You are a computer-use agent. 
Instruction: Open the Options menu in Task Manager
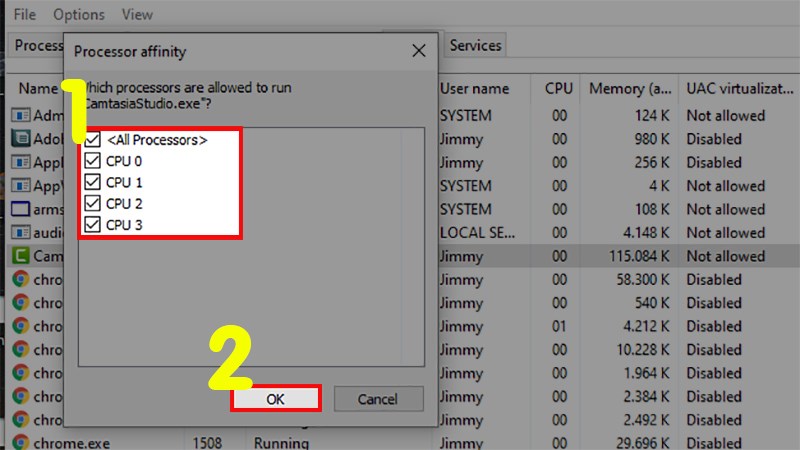click(79, 14)
